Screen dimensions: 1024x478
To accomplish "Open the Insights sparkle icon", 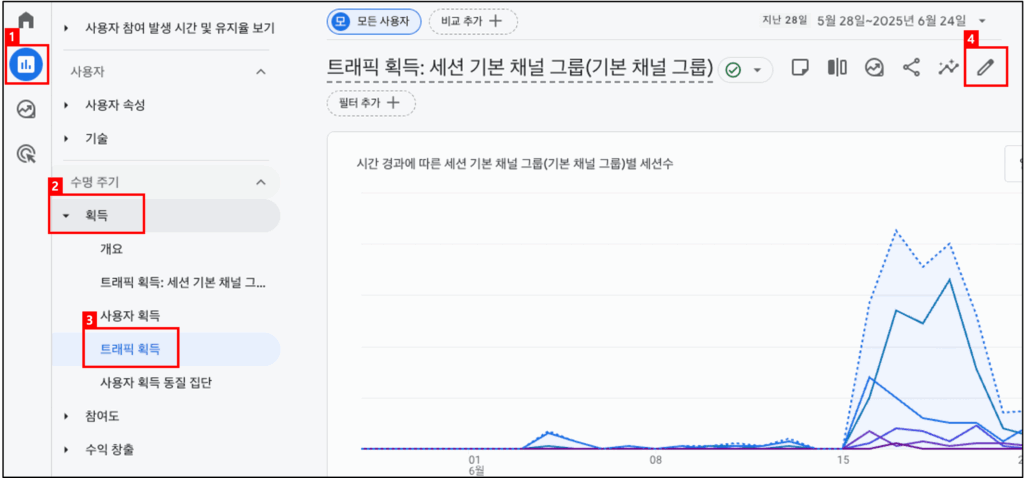I will (x=948, y=67).
